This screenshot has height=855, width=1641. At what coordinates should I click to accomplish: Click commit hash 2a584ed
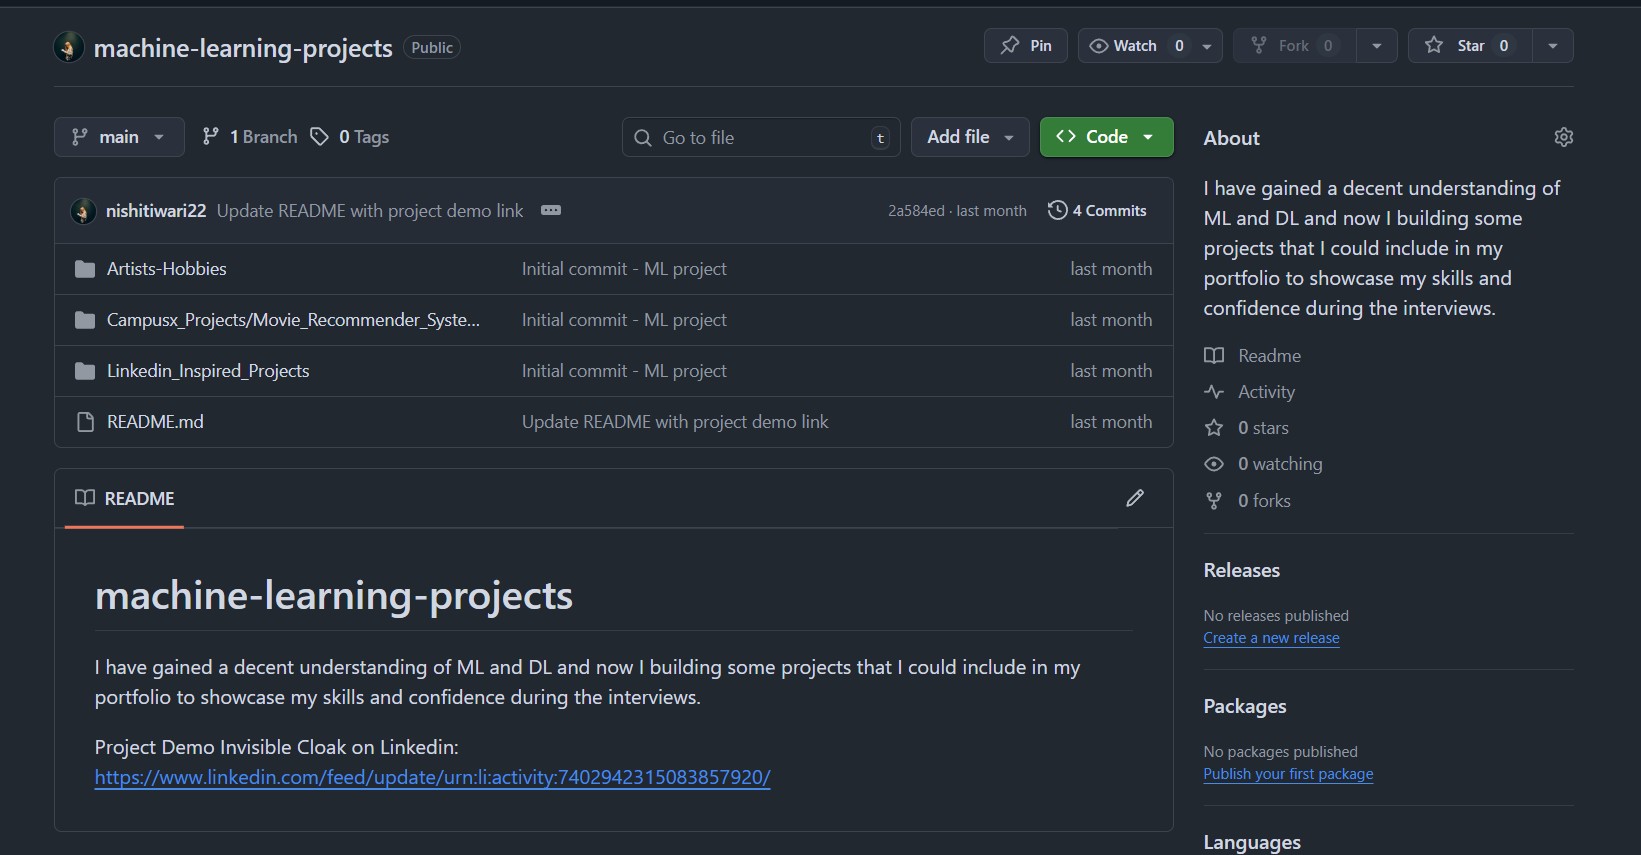click(x=916, y=211)
